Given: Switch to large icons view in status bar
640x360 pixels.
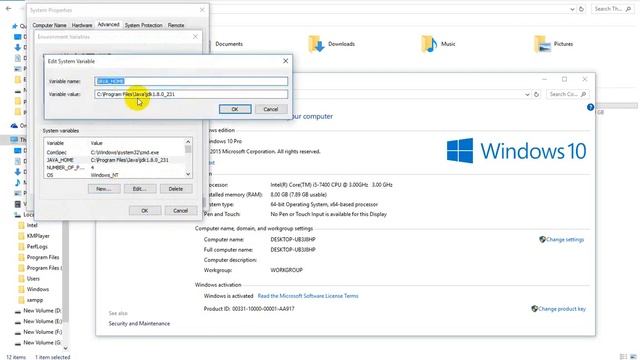Looking at the screenshot, I should tap(633, 356).
